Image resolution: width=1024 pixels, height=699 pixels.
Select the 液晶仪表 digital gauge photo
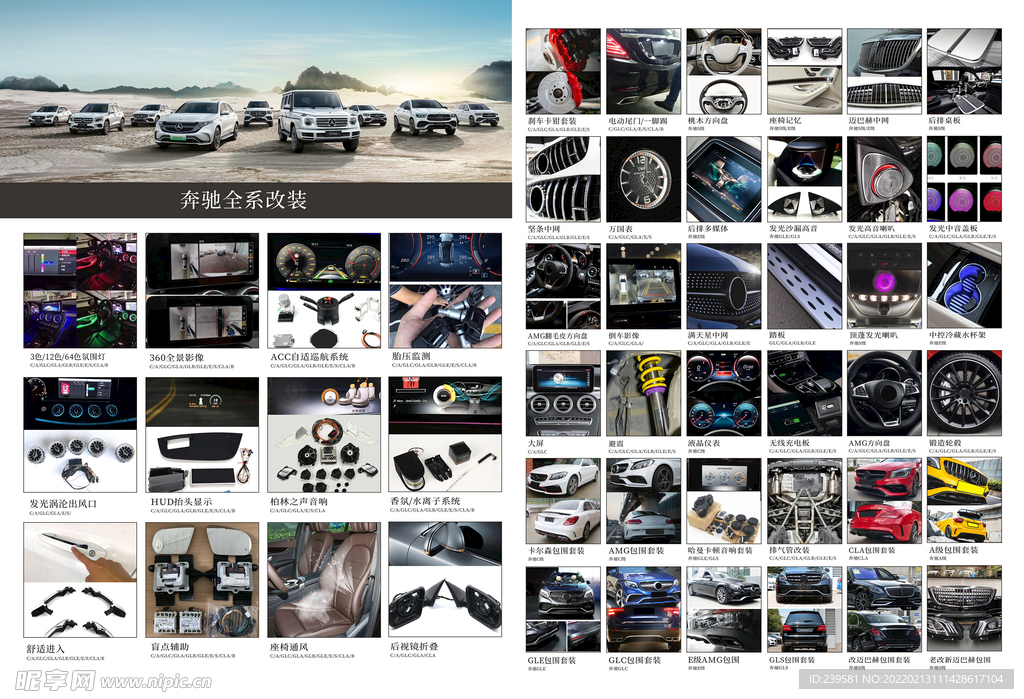coord(724,393)
